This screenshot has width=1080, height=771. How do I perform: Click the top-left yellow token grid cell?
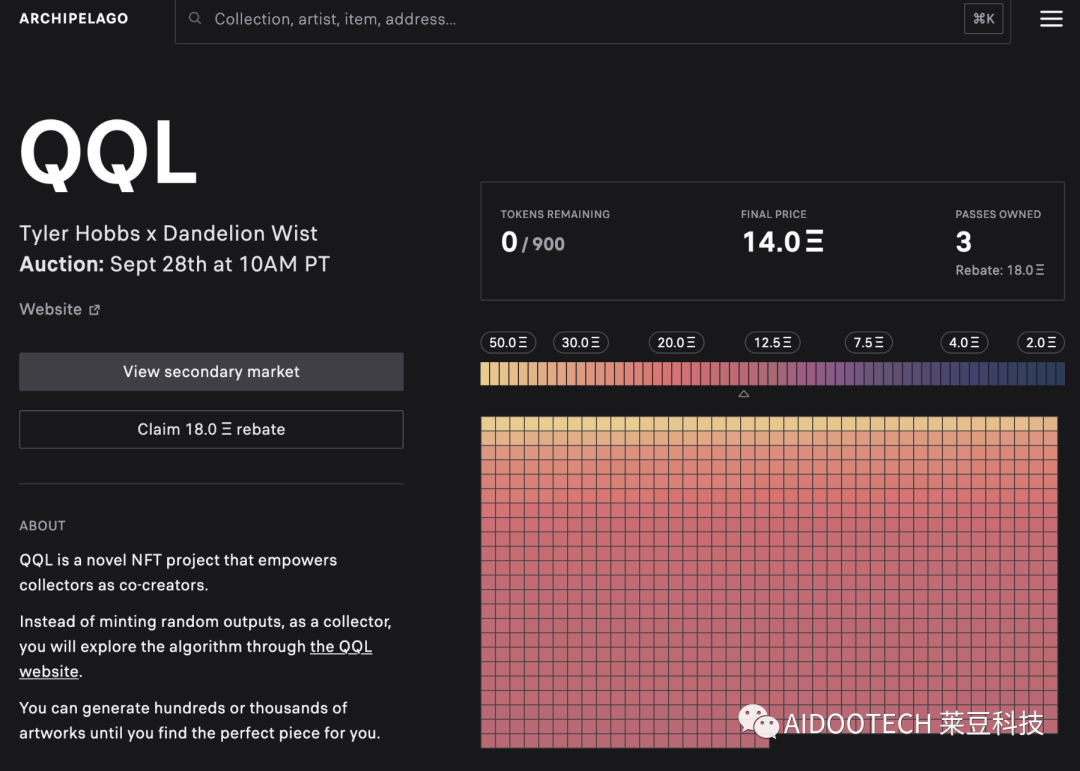click(488, 424)
